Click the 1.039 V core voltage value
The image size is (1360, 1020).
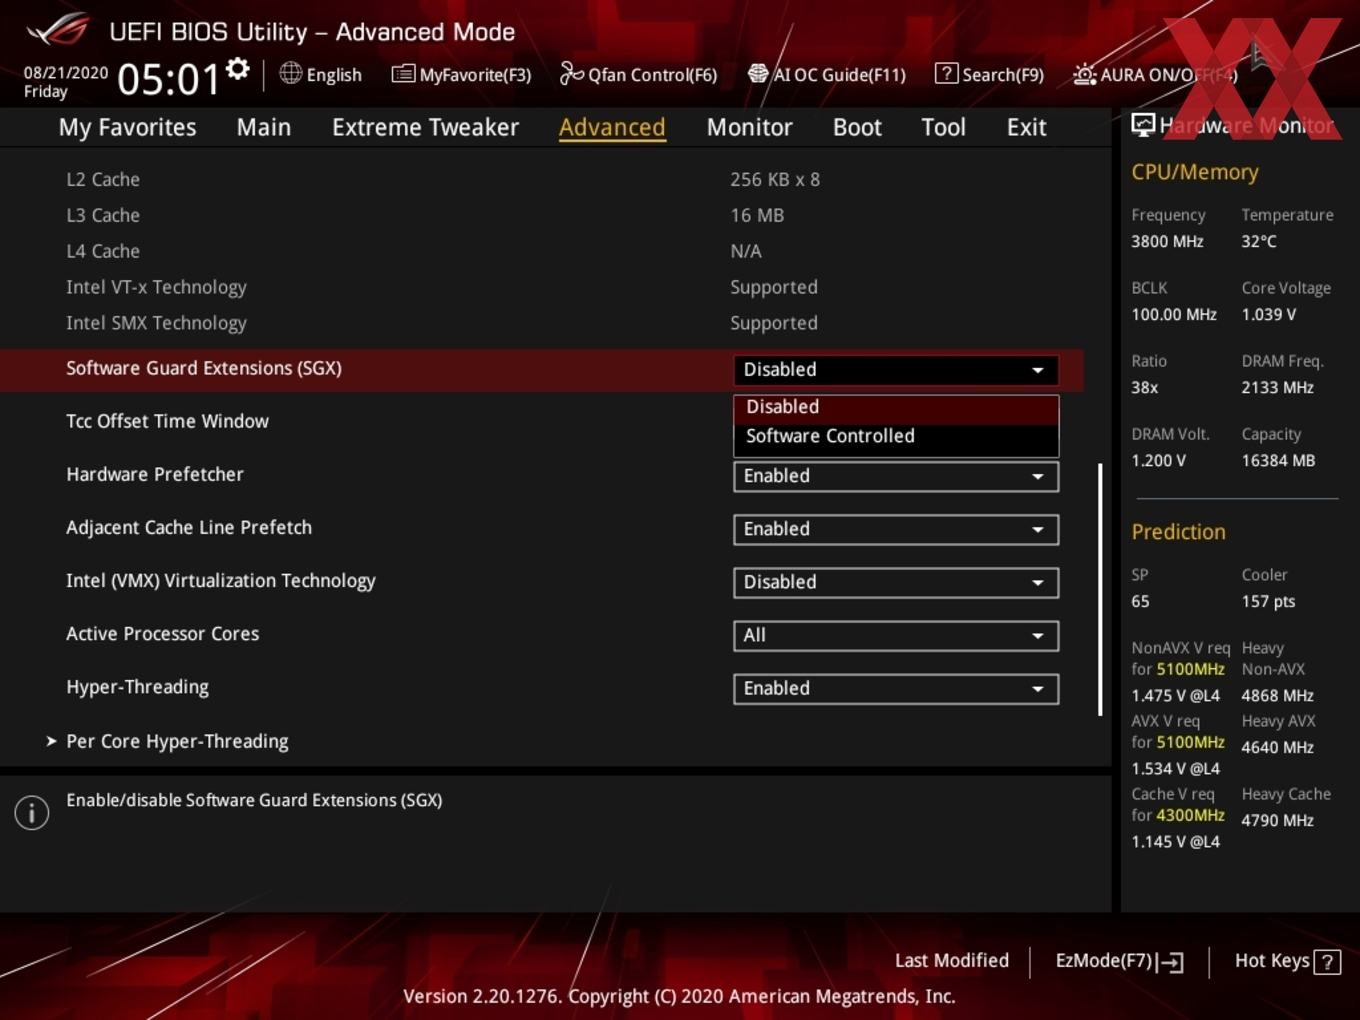(1269, 314)
